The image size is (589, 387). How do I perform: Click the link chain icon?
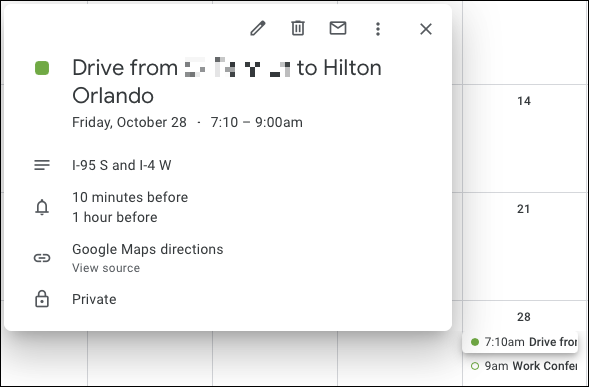pos(42,258)
